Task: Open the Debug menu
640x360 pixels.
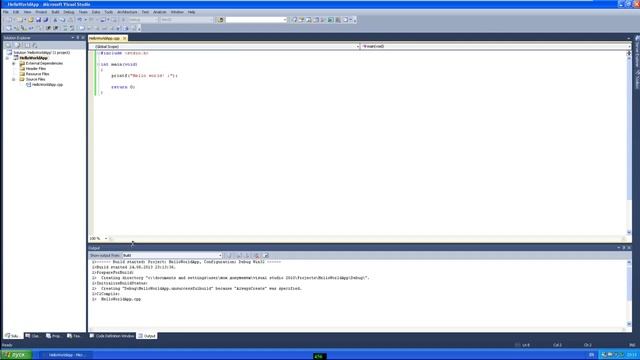Action: [69, 12]
